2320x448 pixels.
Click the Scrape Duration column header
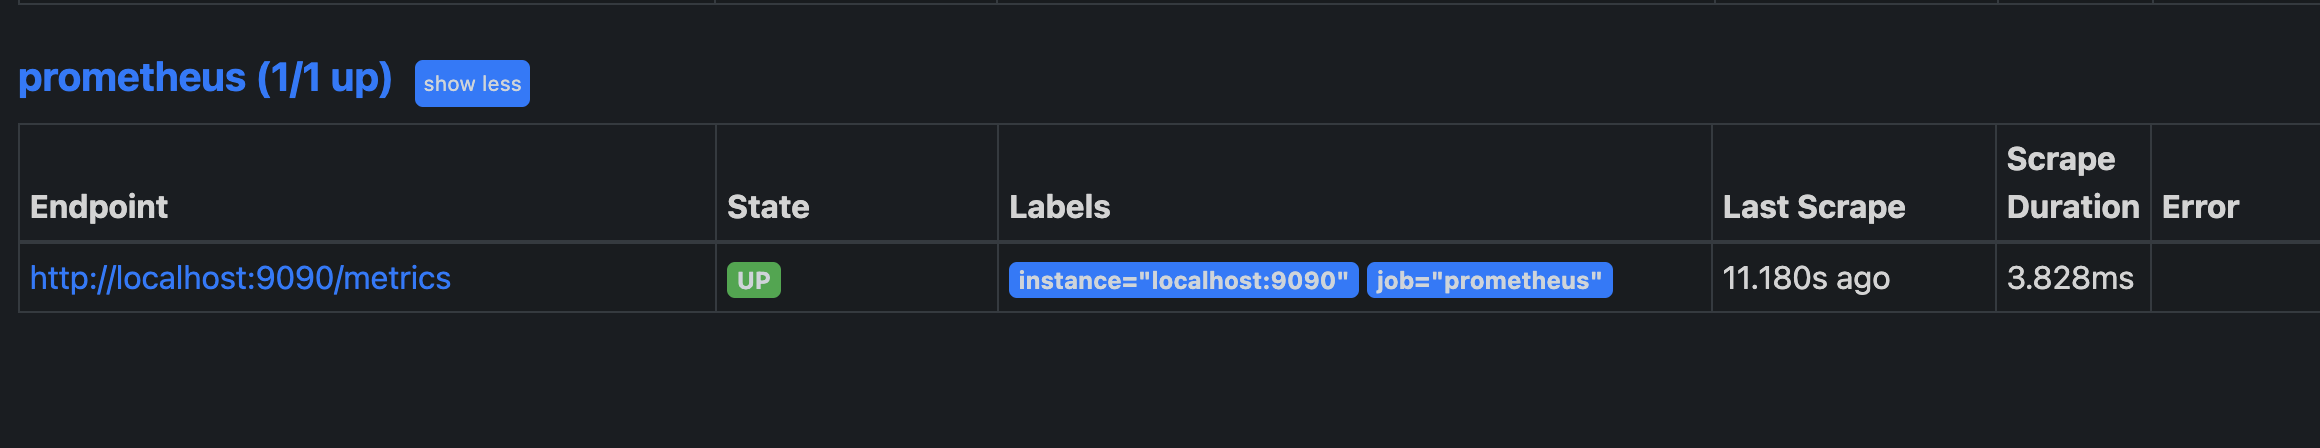click(2072, 183)
